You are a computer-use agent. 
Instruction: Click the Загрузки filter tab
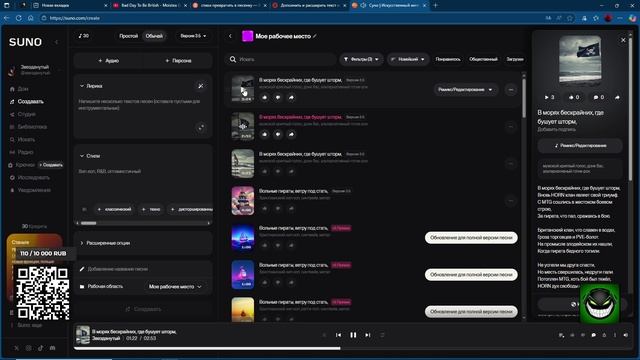coord(515,59)
